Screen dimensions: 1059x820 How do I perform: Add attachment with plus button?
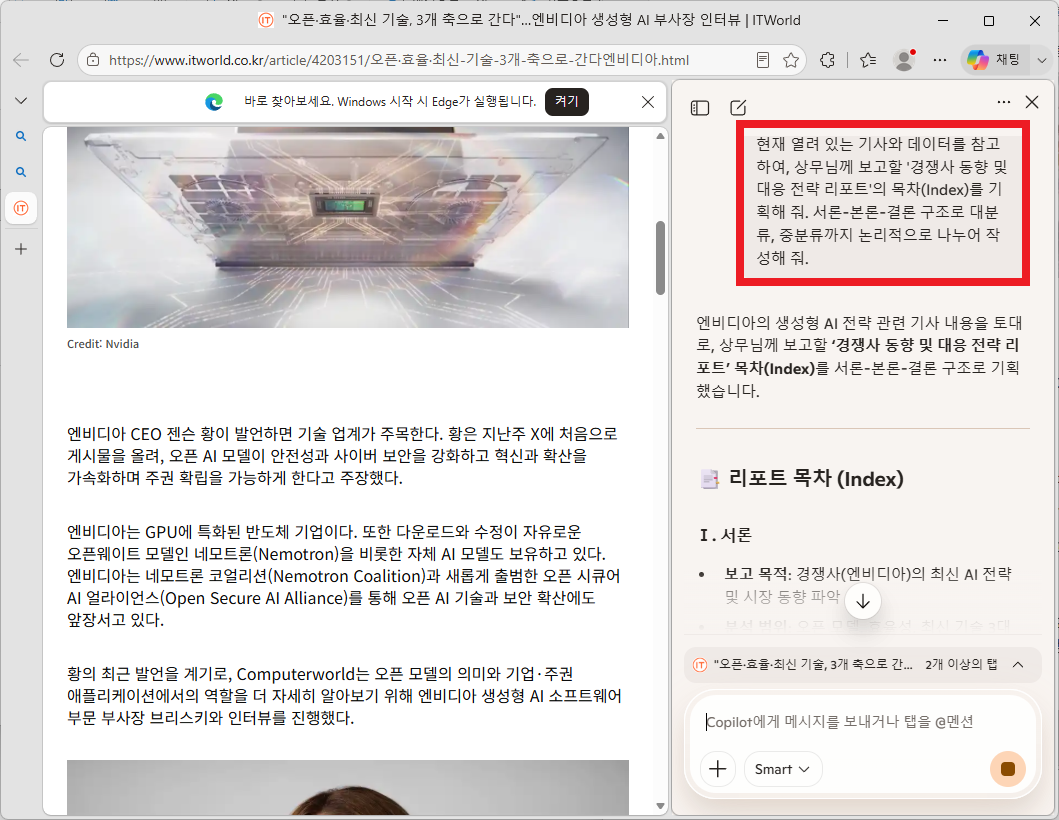point(717,769)
